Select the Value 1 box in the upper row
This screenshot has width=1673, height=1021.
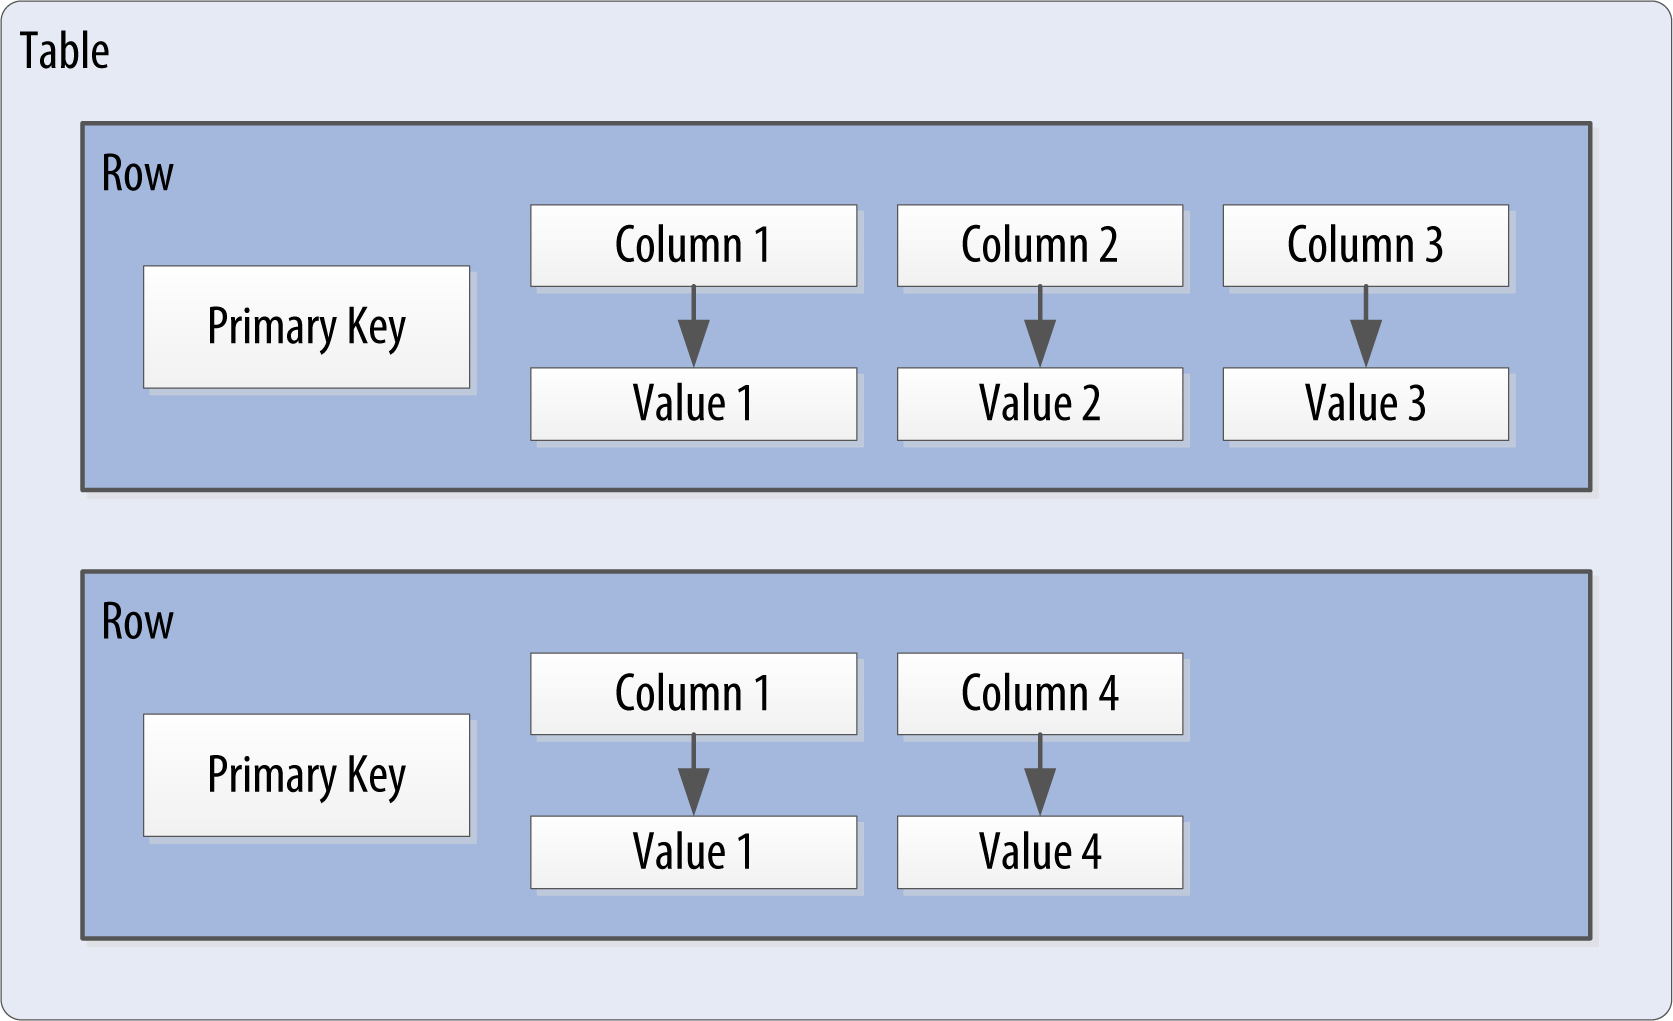click(x=693, y=404)
